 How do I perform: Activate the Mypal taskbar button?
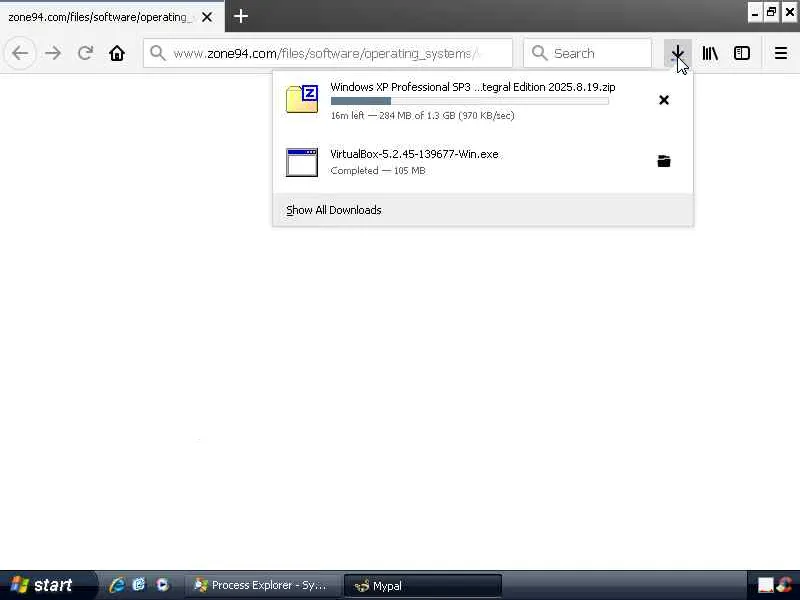[x=422, y=585]
